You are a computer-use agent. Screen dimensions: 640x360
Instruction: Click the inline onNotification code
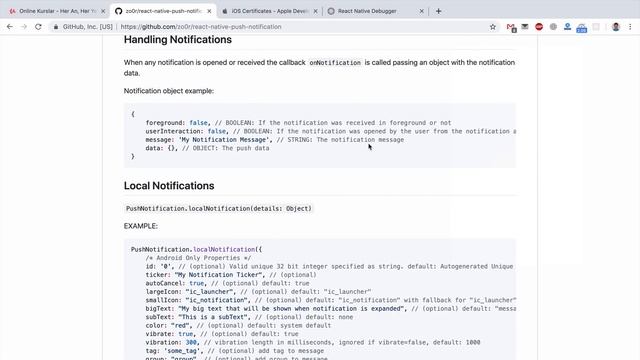pyautogui.click(x=335, y=63)
